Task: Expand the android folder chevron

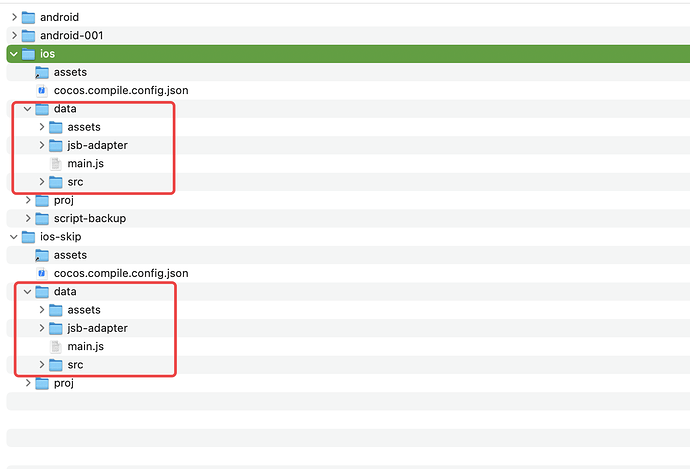Action: 14,17
